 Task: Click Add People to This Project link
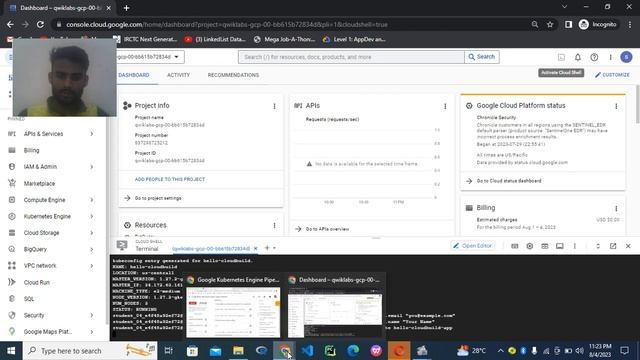pos(170,179)
